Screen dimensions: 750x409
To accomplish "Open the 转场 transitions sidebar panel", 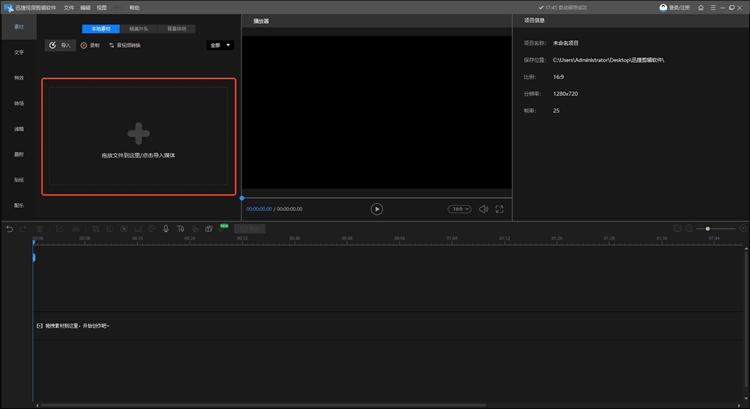I will tap(19, 103).
